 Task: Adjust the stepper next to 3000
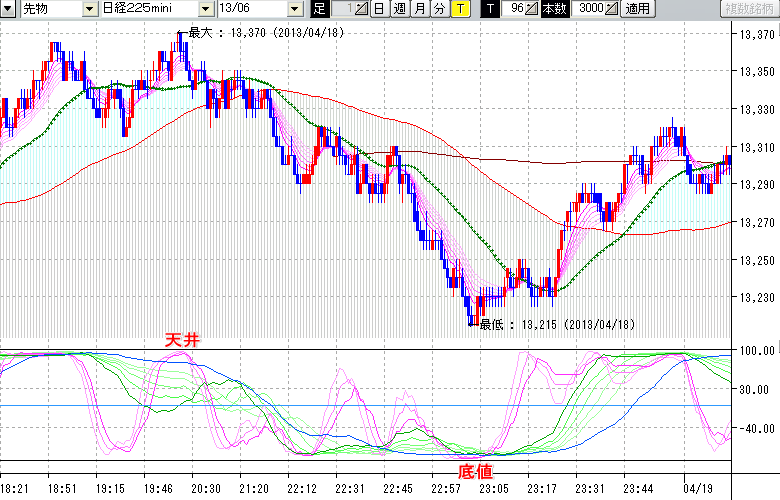point(613,9)
